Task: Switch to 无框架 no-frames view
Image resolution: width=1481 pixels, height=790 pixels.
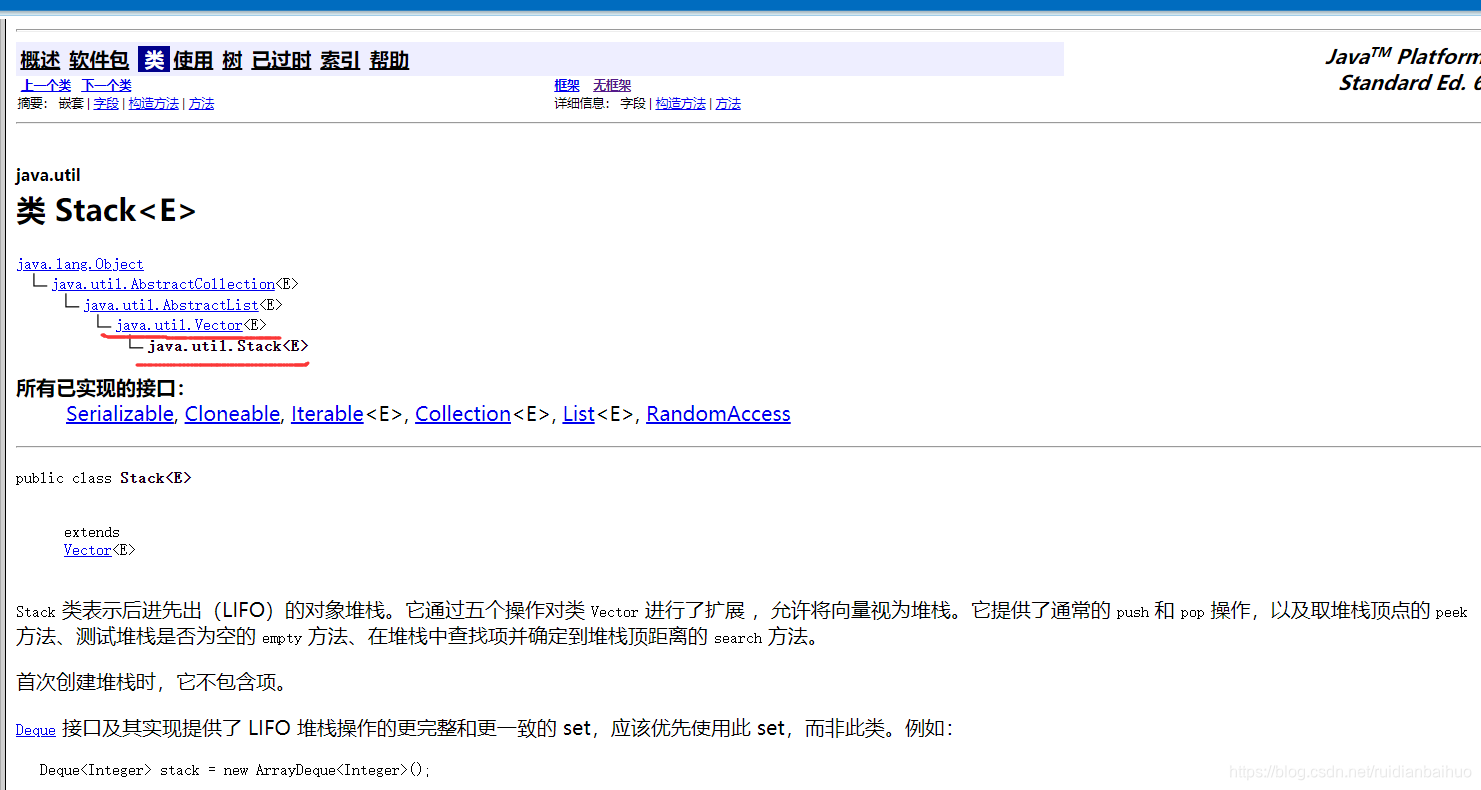Action: [612, 86]
